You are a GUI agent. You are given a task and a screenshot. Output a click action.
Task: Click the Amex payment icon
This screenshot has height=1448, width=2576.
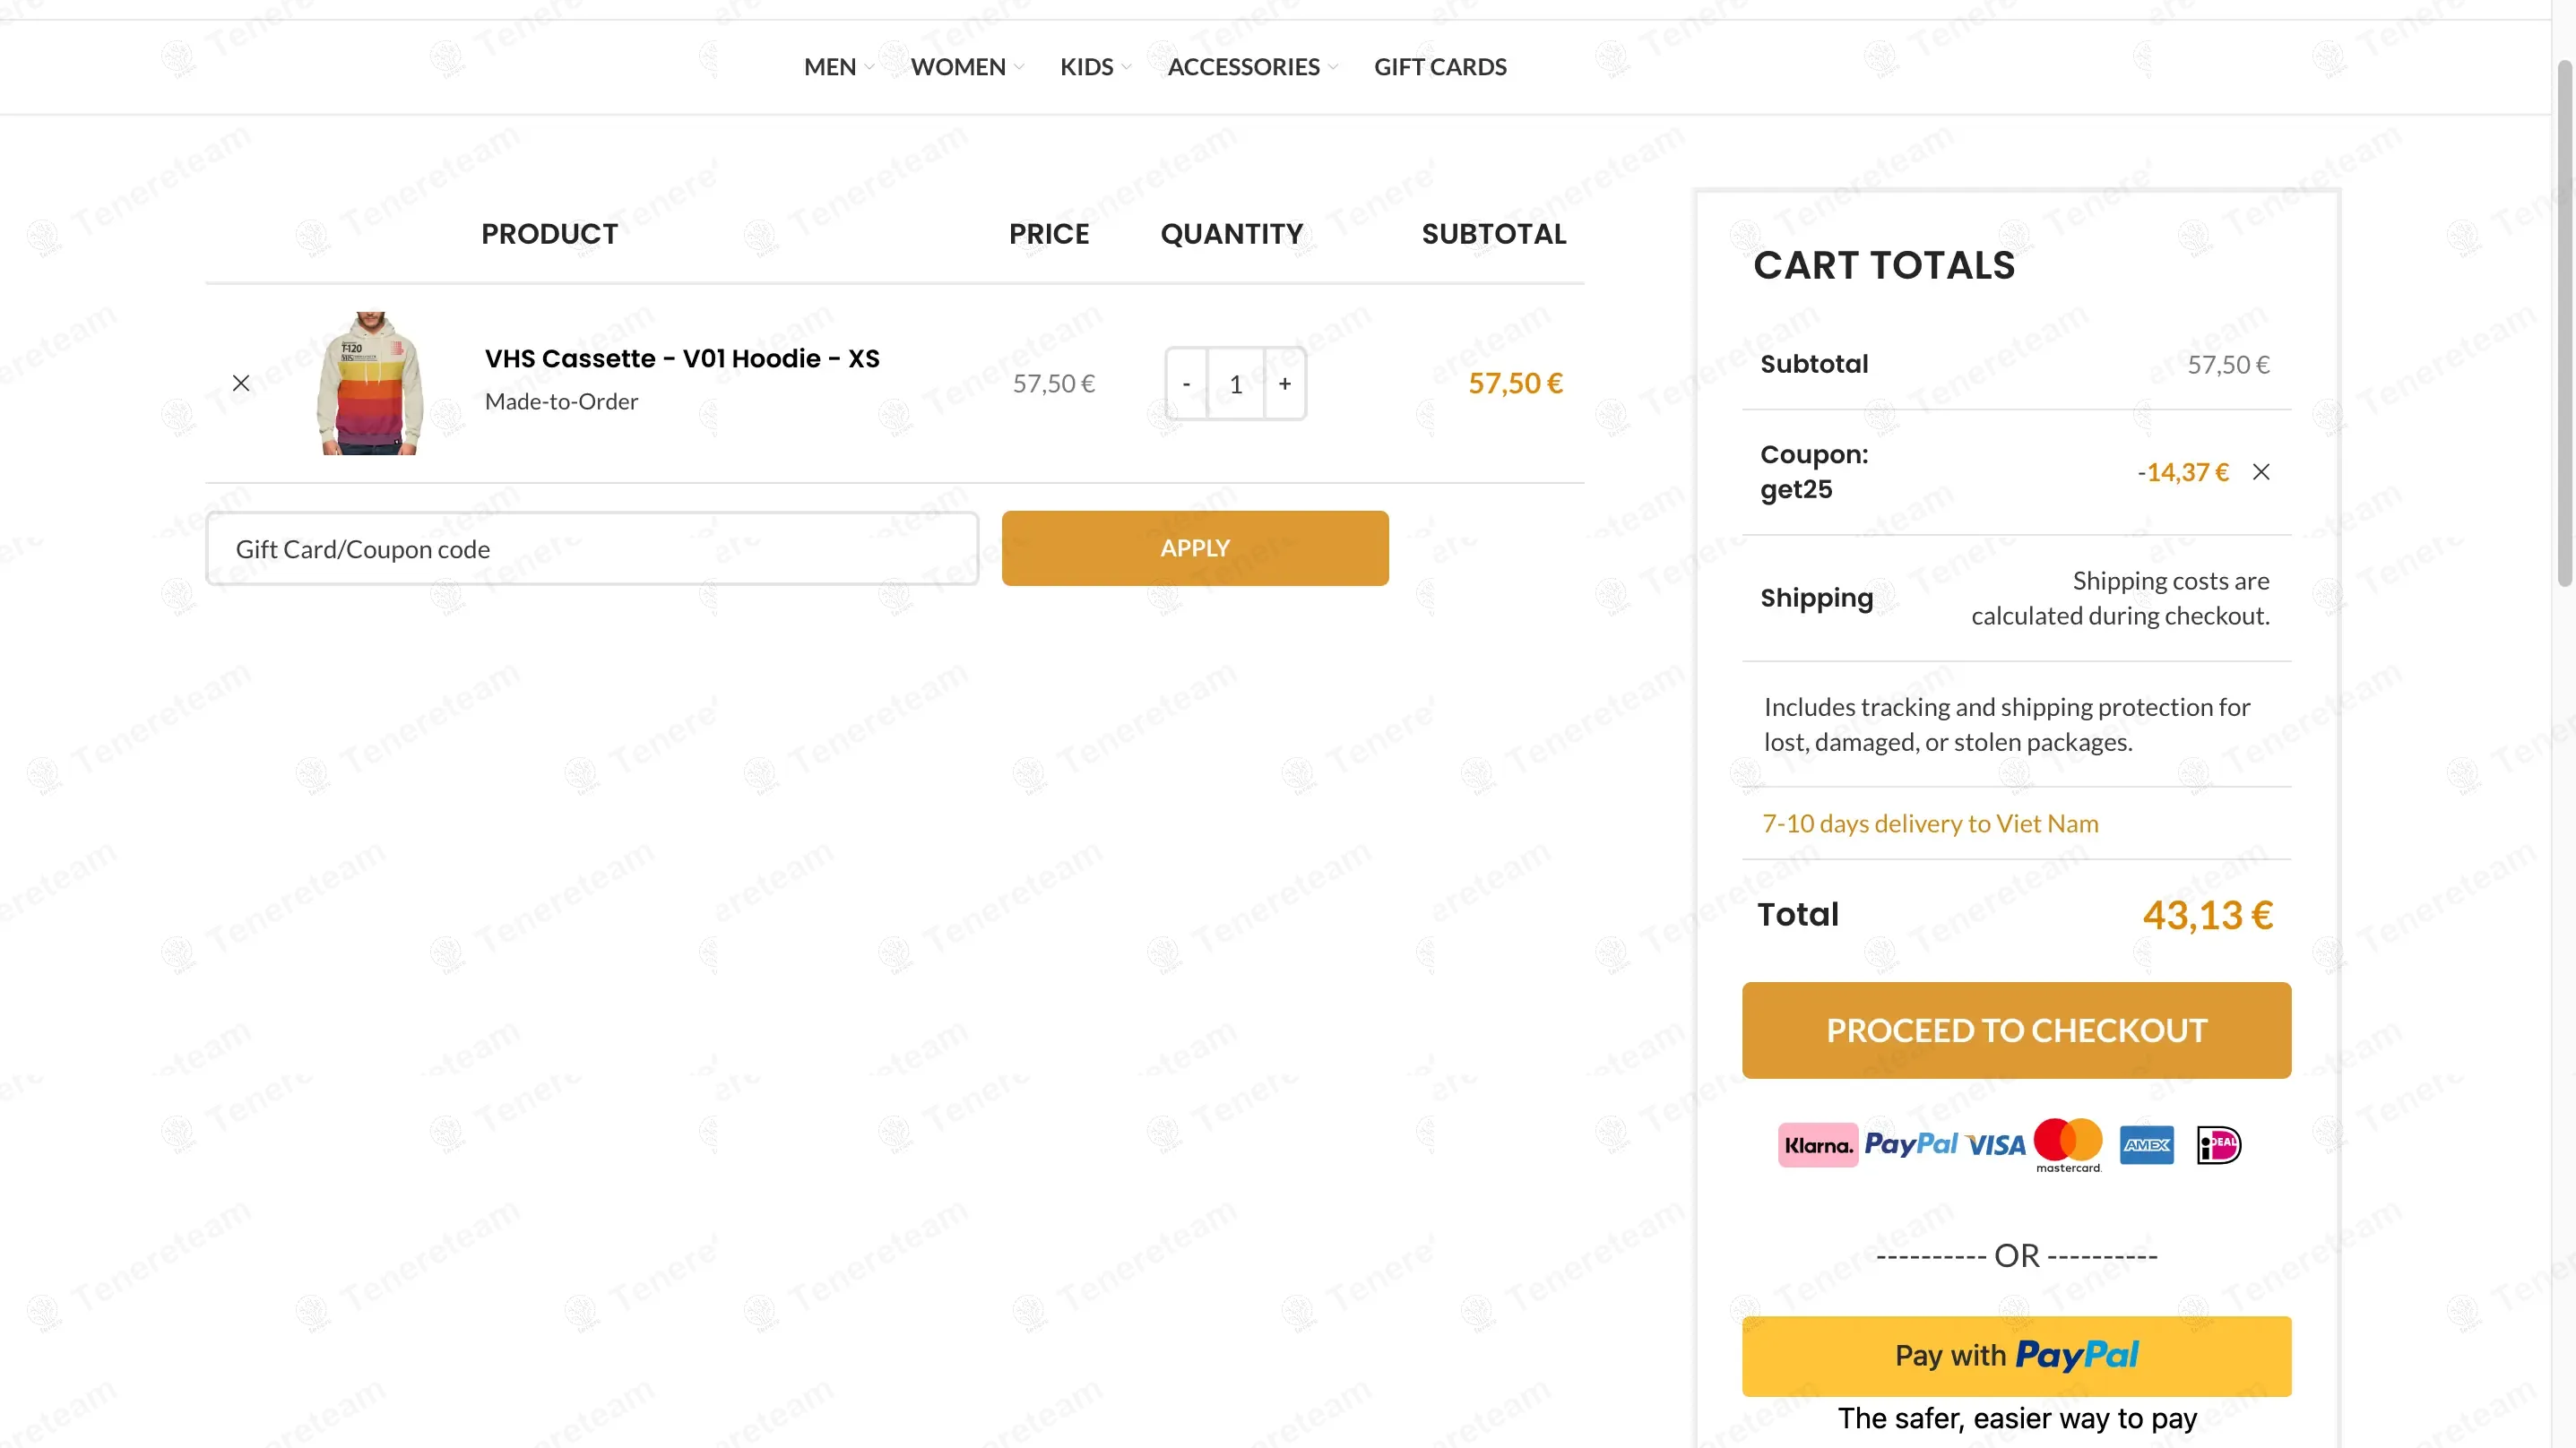[2147, 1145]
